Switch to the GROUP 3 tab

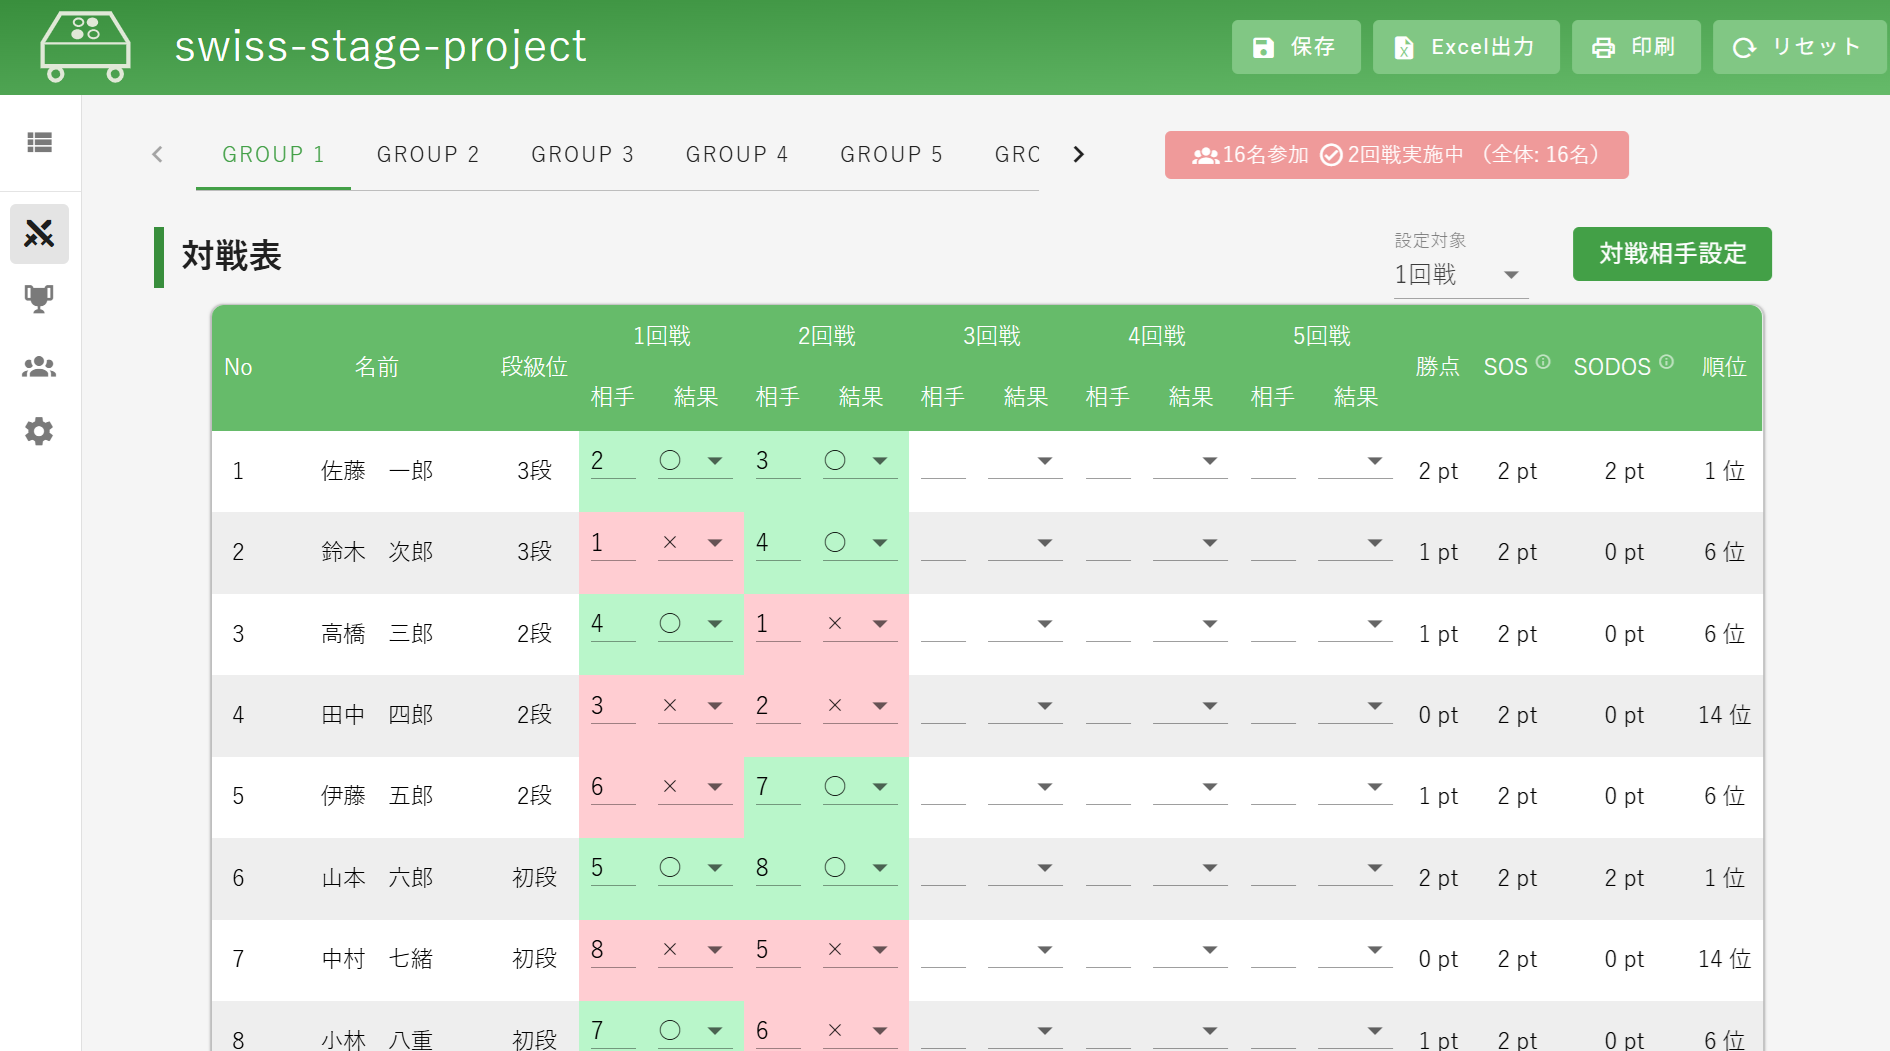pos(582,155)
